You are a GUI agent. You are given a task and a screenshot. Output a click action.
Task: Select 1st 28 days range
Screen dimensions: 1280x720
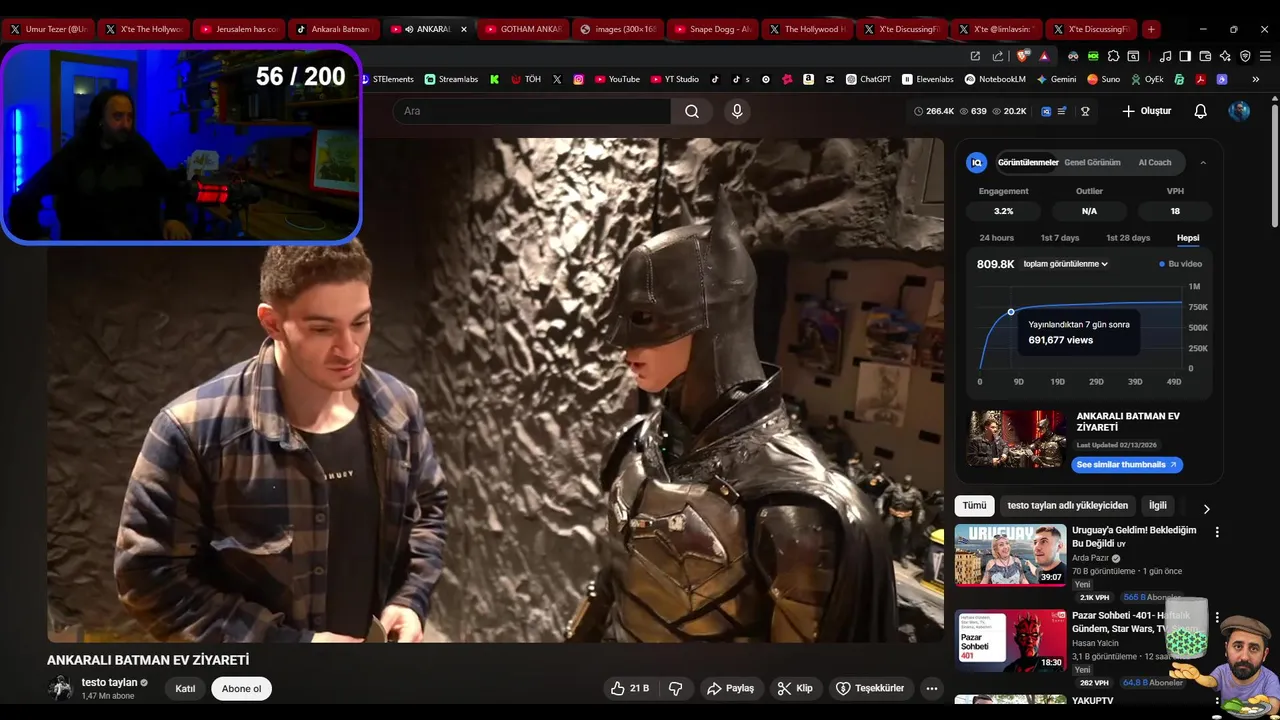click(1128, 238)
